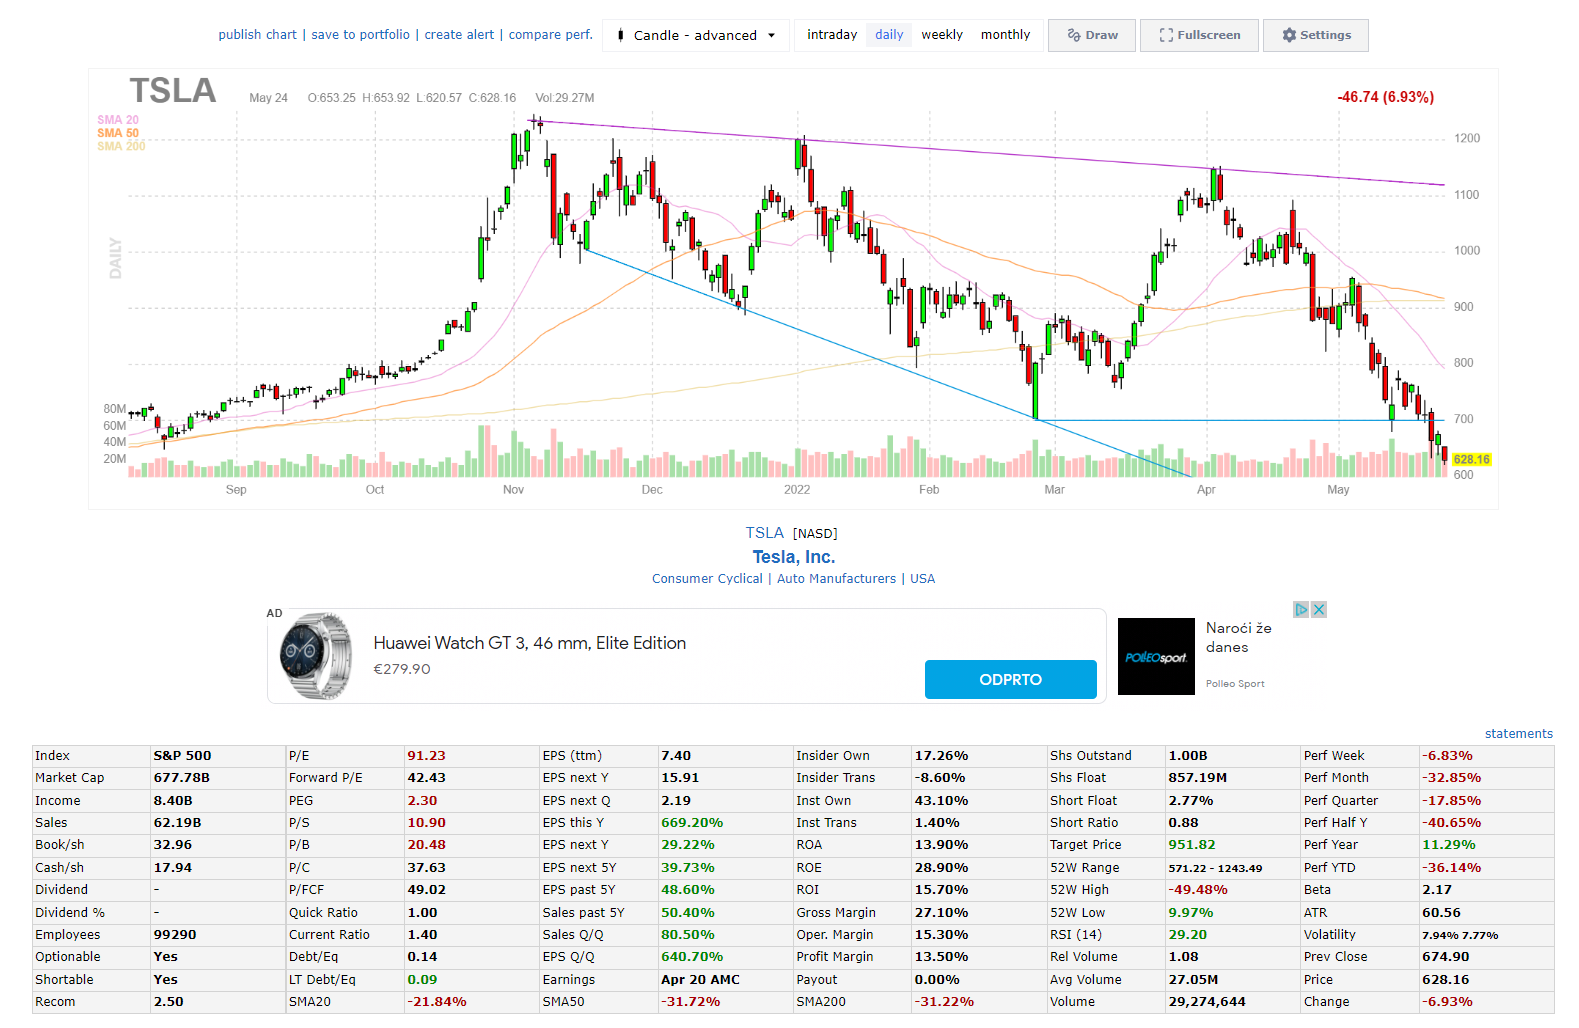Close the ad with X icon
The image size is (1579, 1028).
(x=1319, y=609)
